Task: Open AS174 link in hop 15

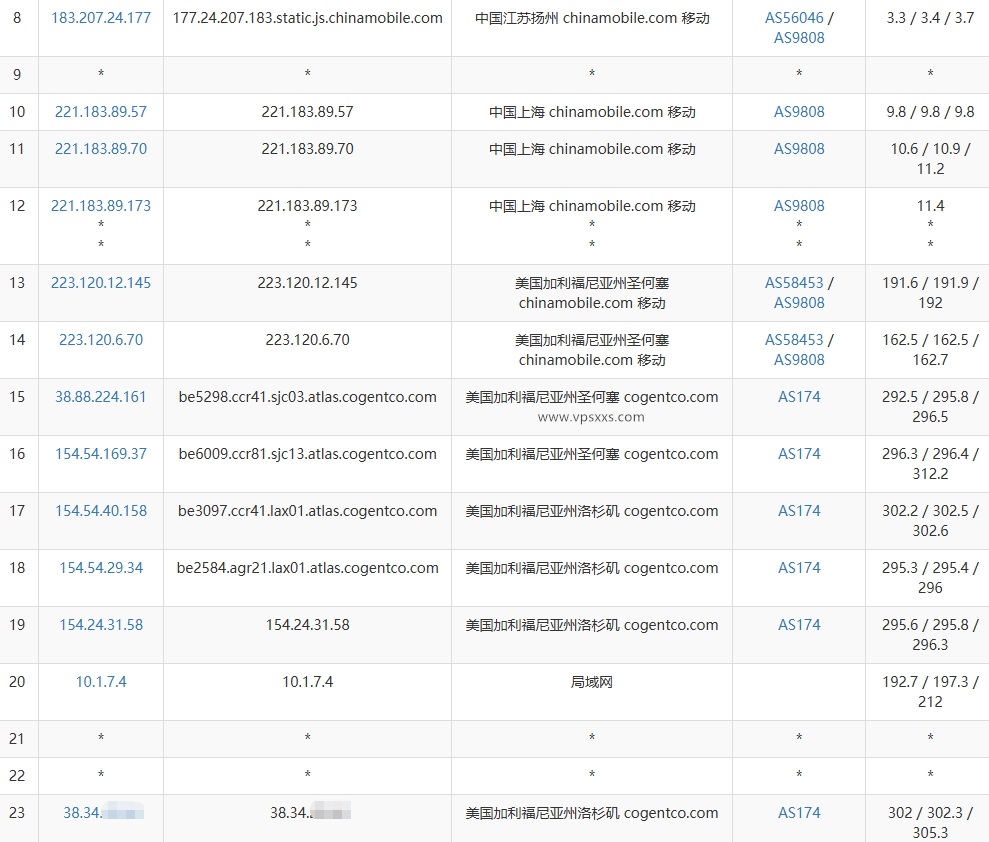Action: click(x=799, y=397)
